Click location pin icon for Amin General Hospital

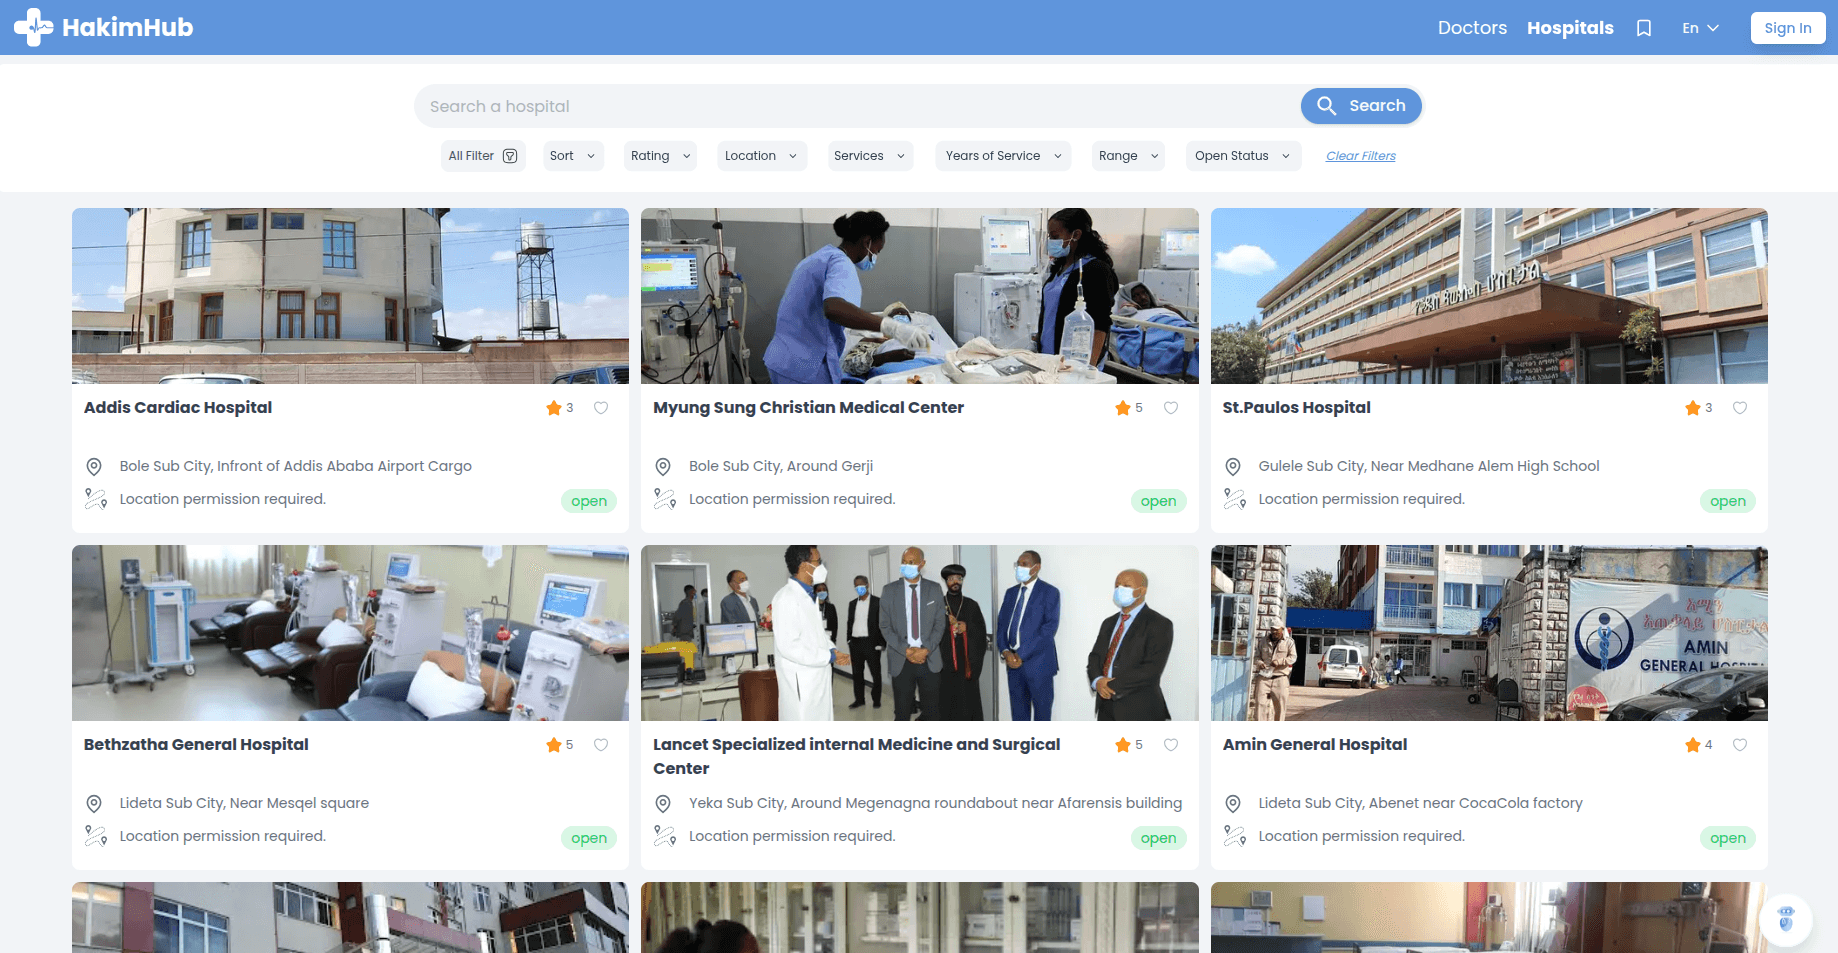point(1233,804)
